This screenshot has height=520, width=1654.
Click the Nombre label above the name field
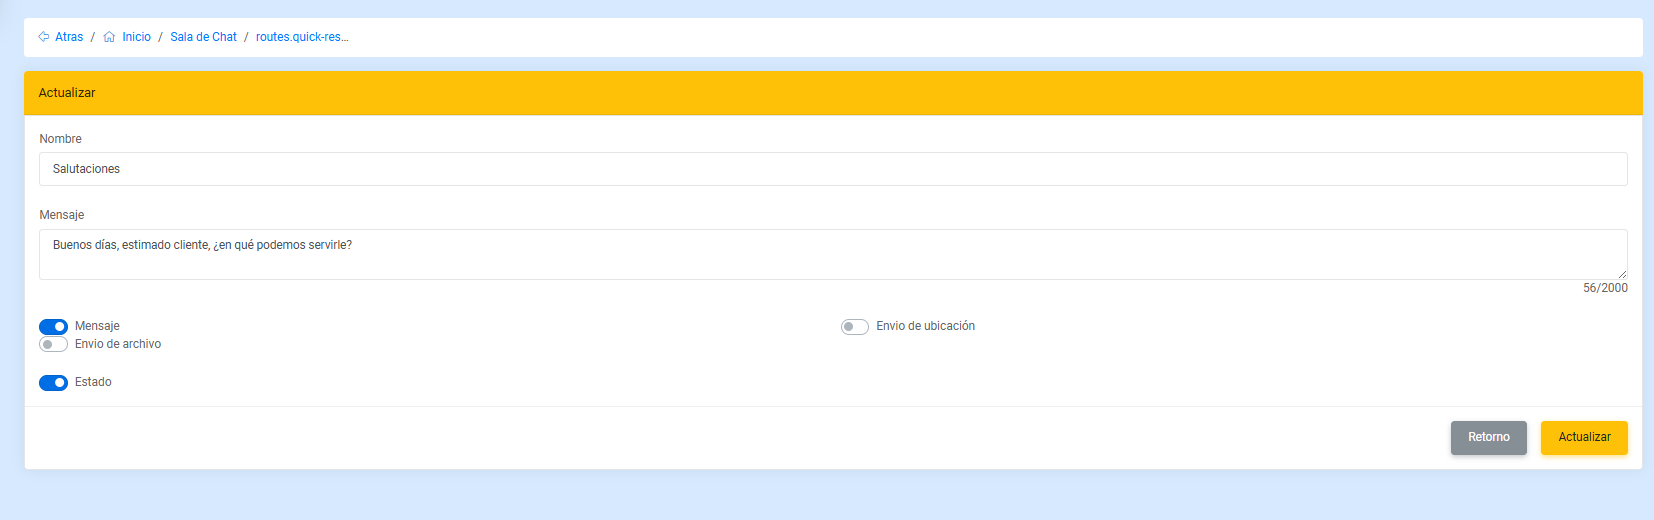(60, 139)
